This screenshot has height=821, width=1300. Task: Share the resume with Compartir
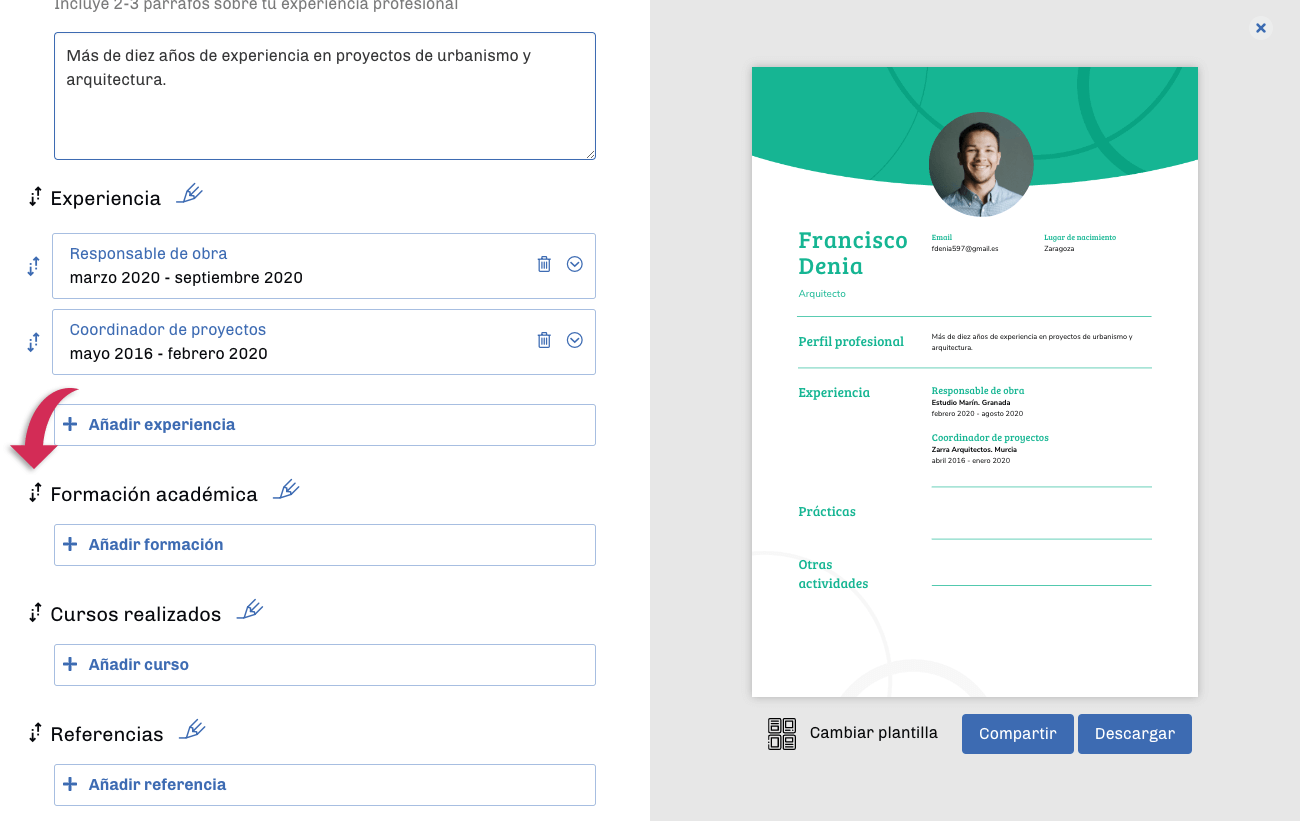(x=1017, y=733)
